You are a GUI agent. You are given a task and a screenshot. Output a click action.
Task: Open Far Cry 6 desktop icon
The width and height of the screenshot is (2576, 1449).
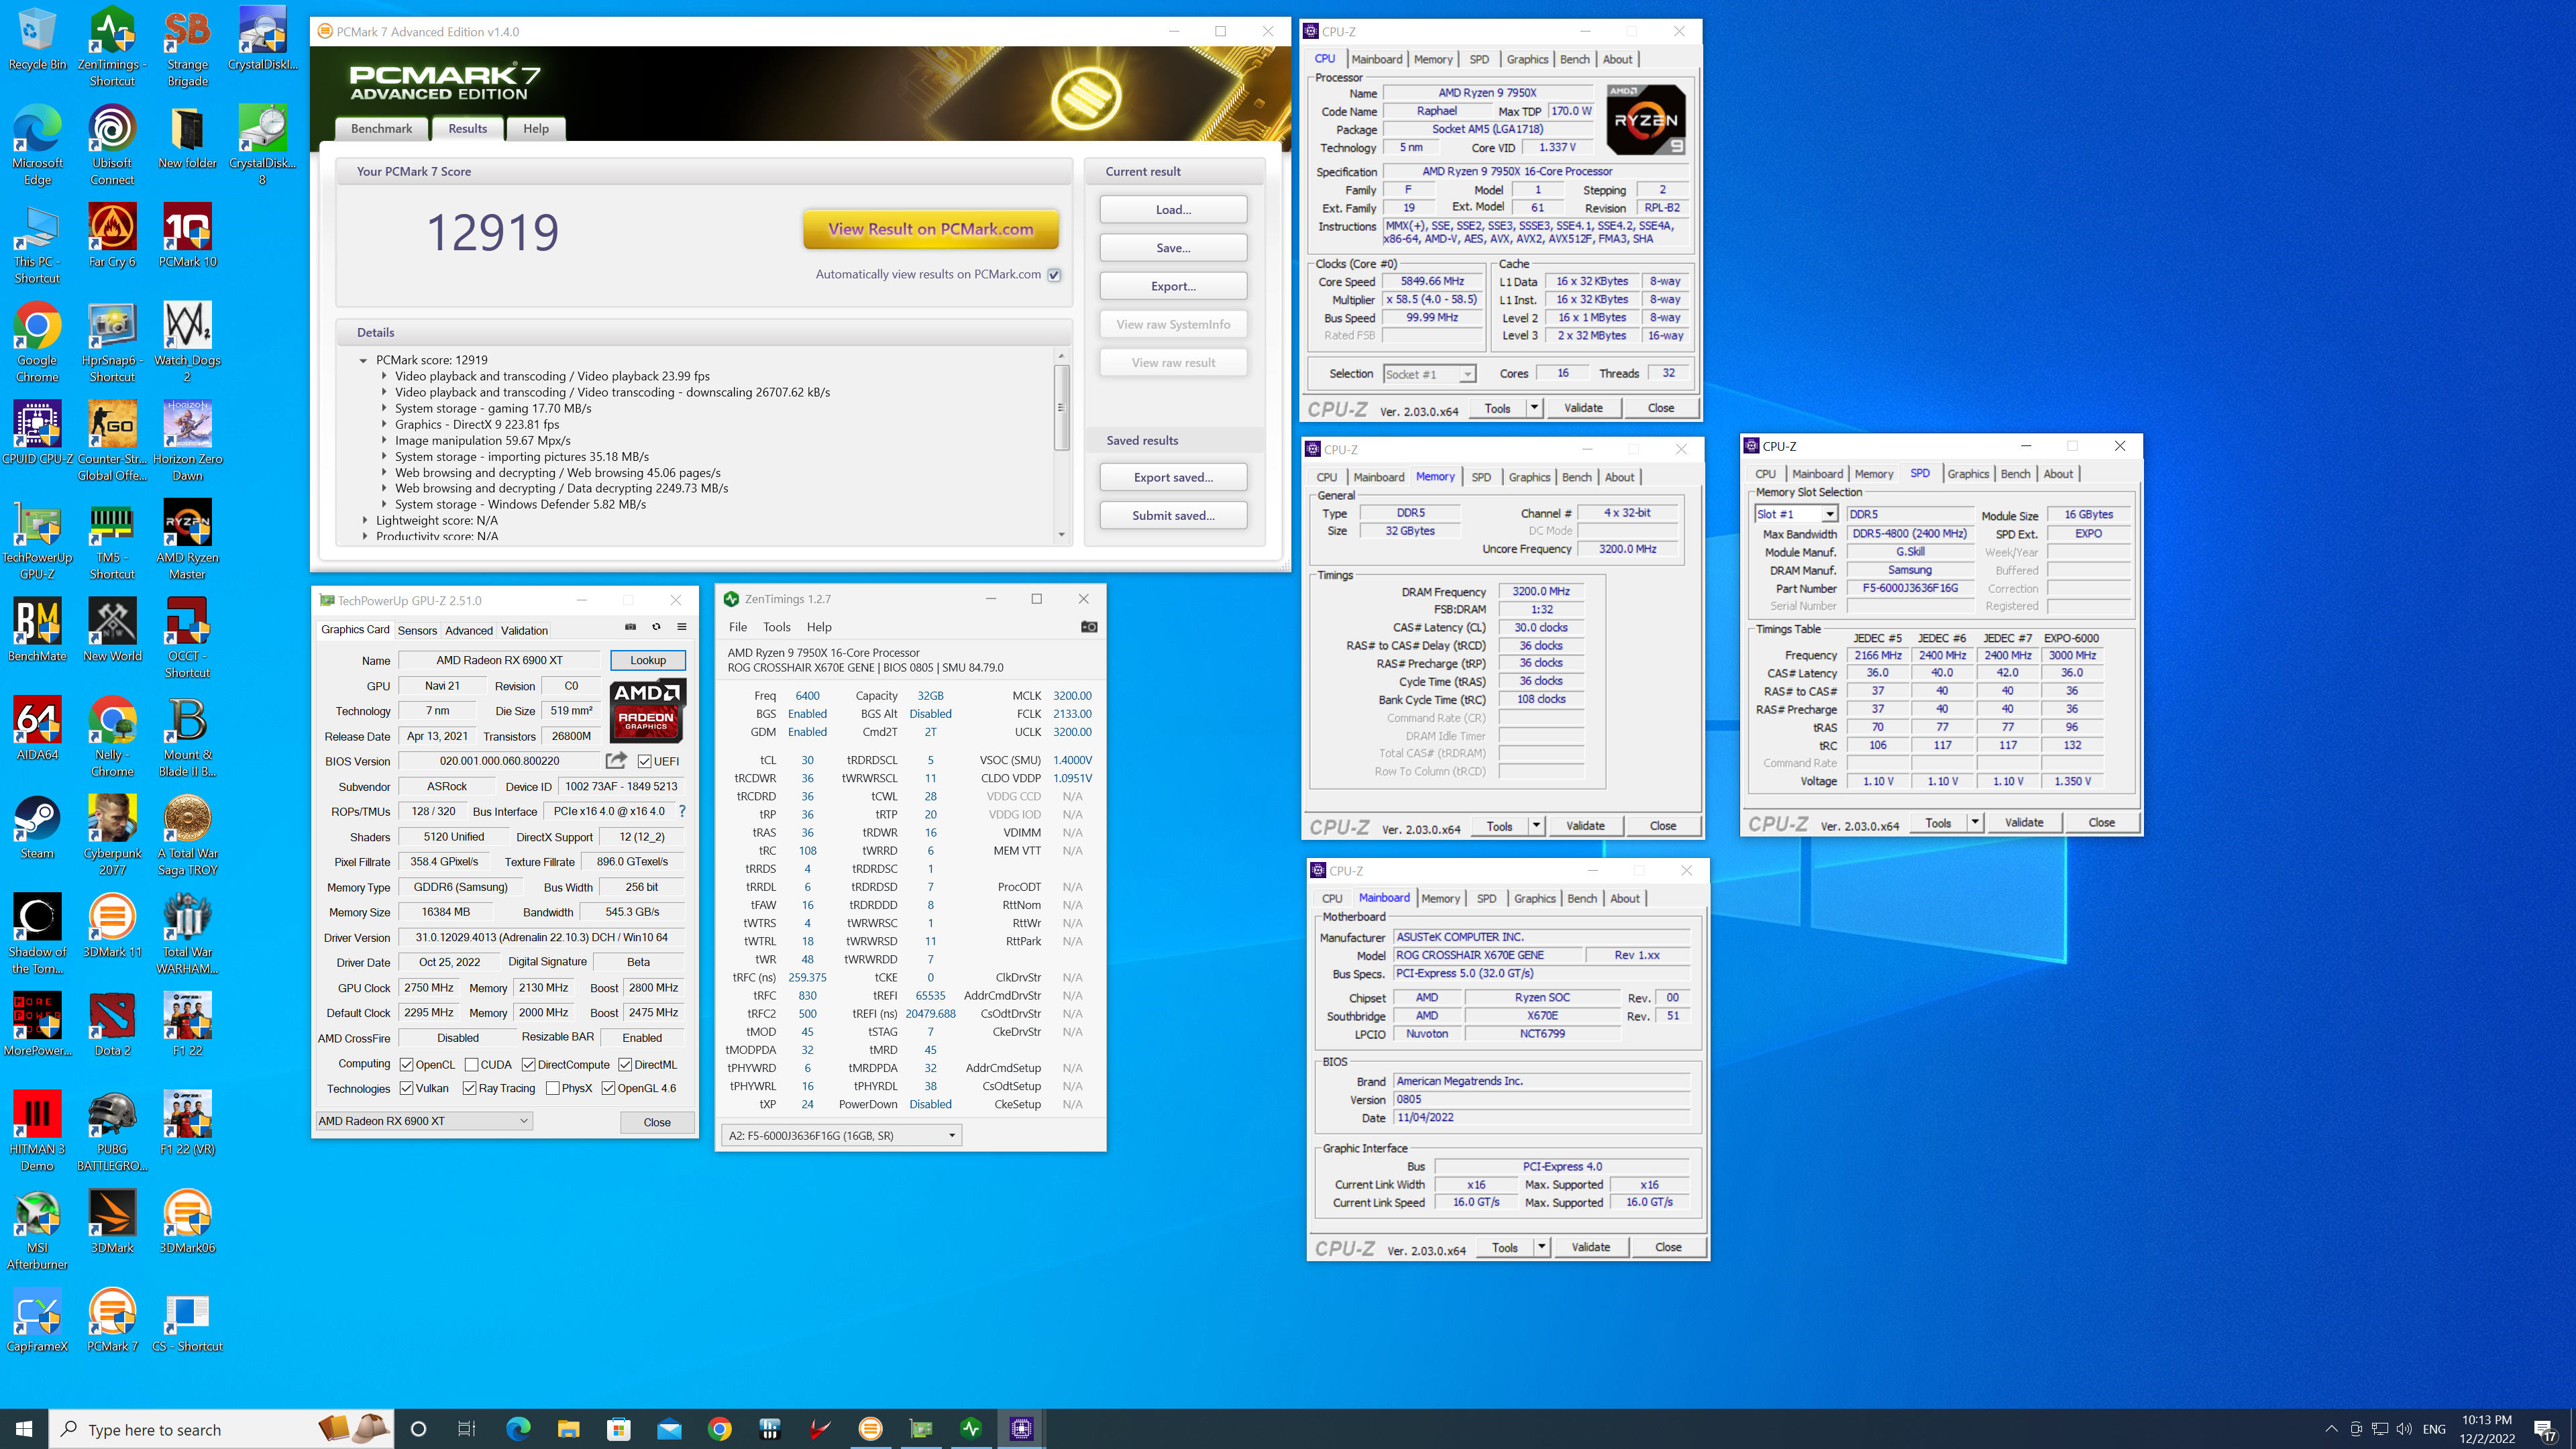tap(112, 236)
